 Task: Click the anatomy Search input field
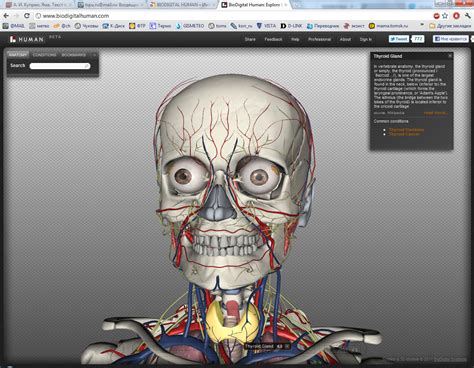click(x=60, y=66)
